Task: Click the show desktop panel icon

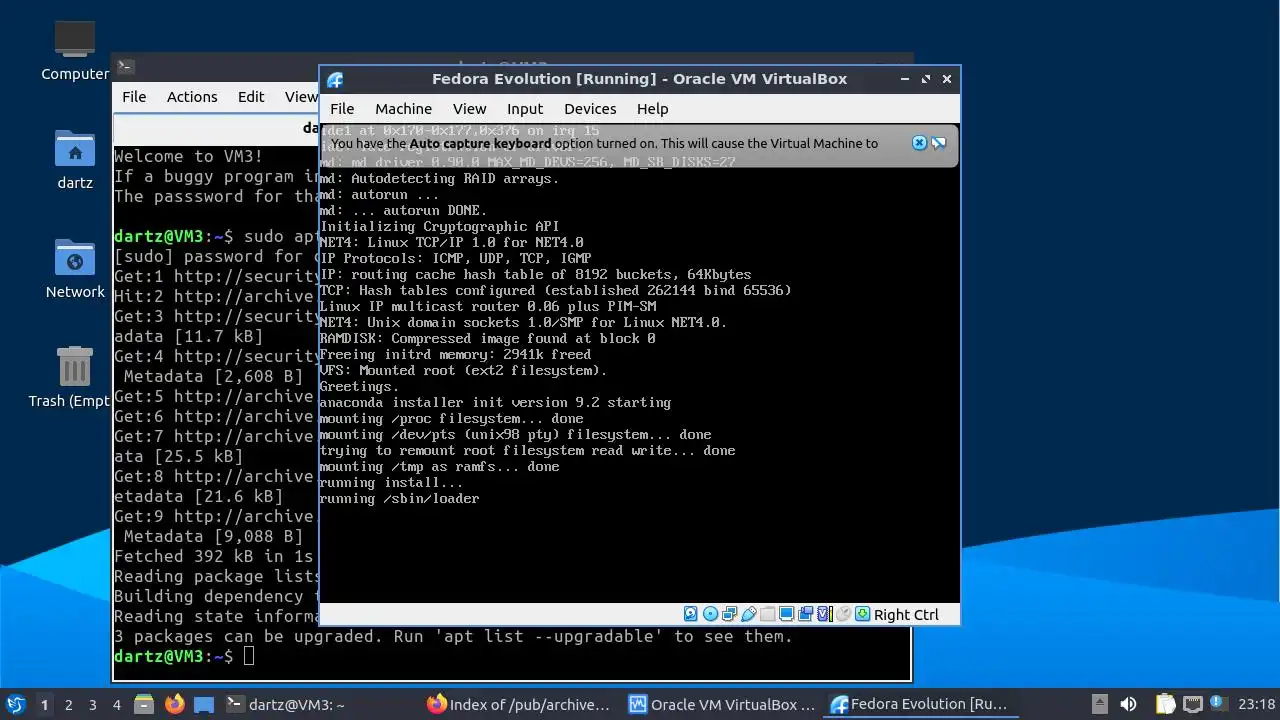Action: 204,704
